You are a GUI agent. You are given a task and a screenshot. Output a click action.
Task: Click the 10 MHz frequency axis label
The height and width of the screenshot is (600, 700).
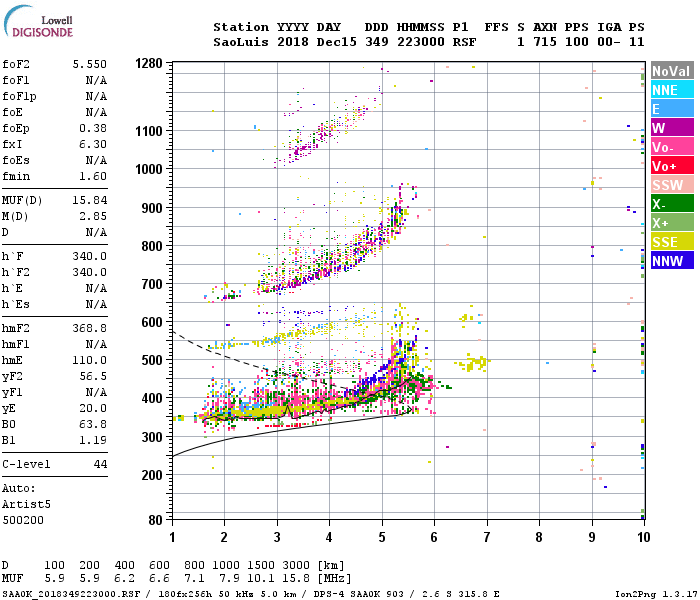point(643,537)
